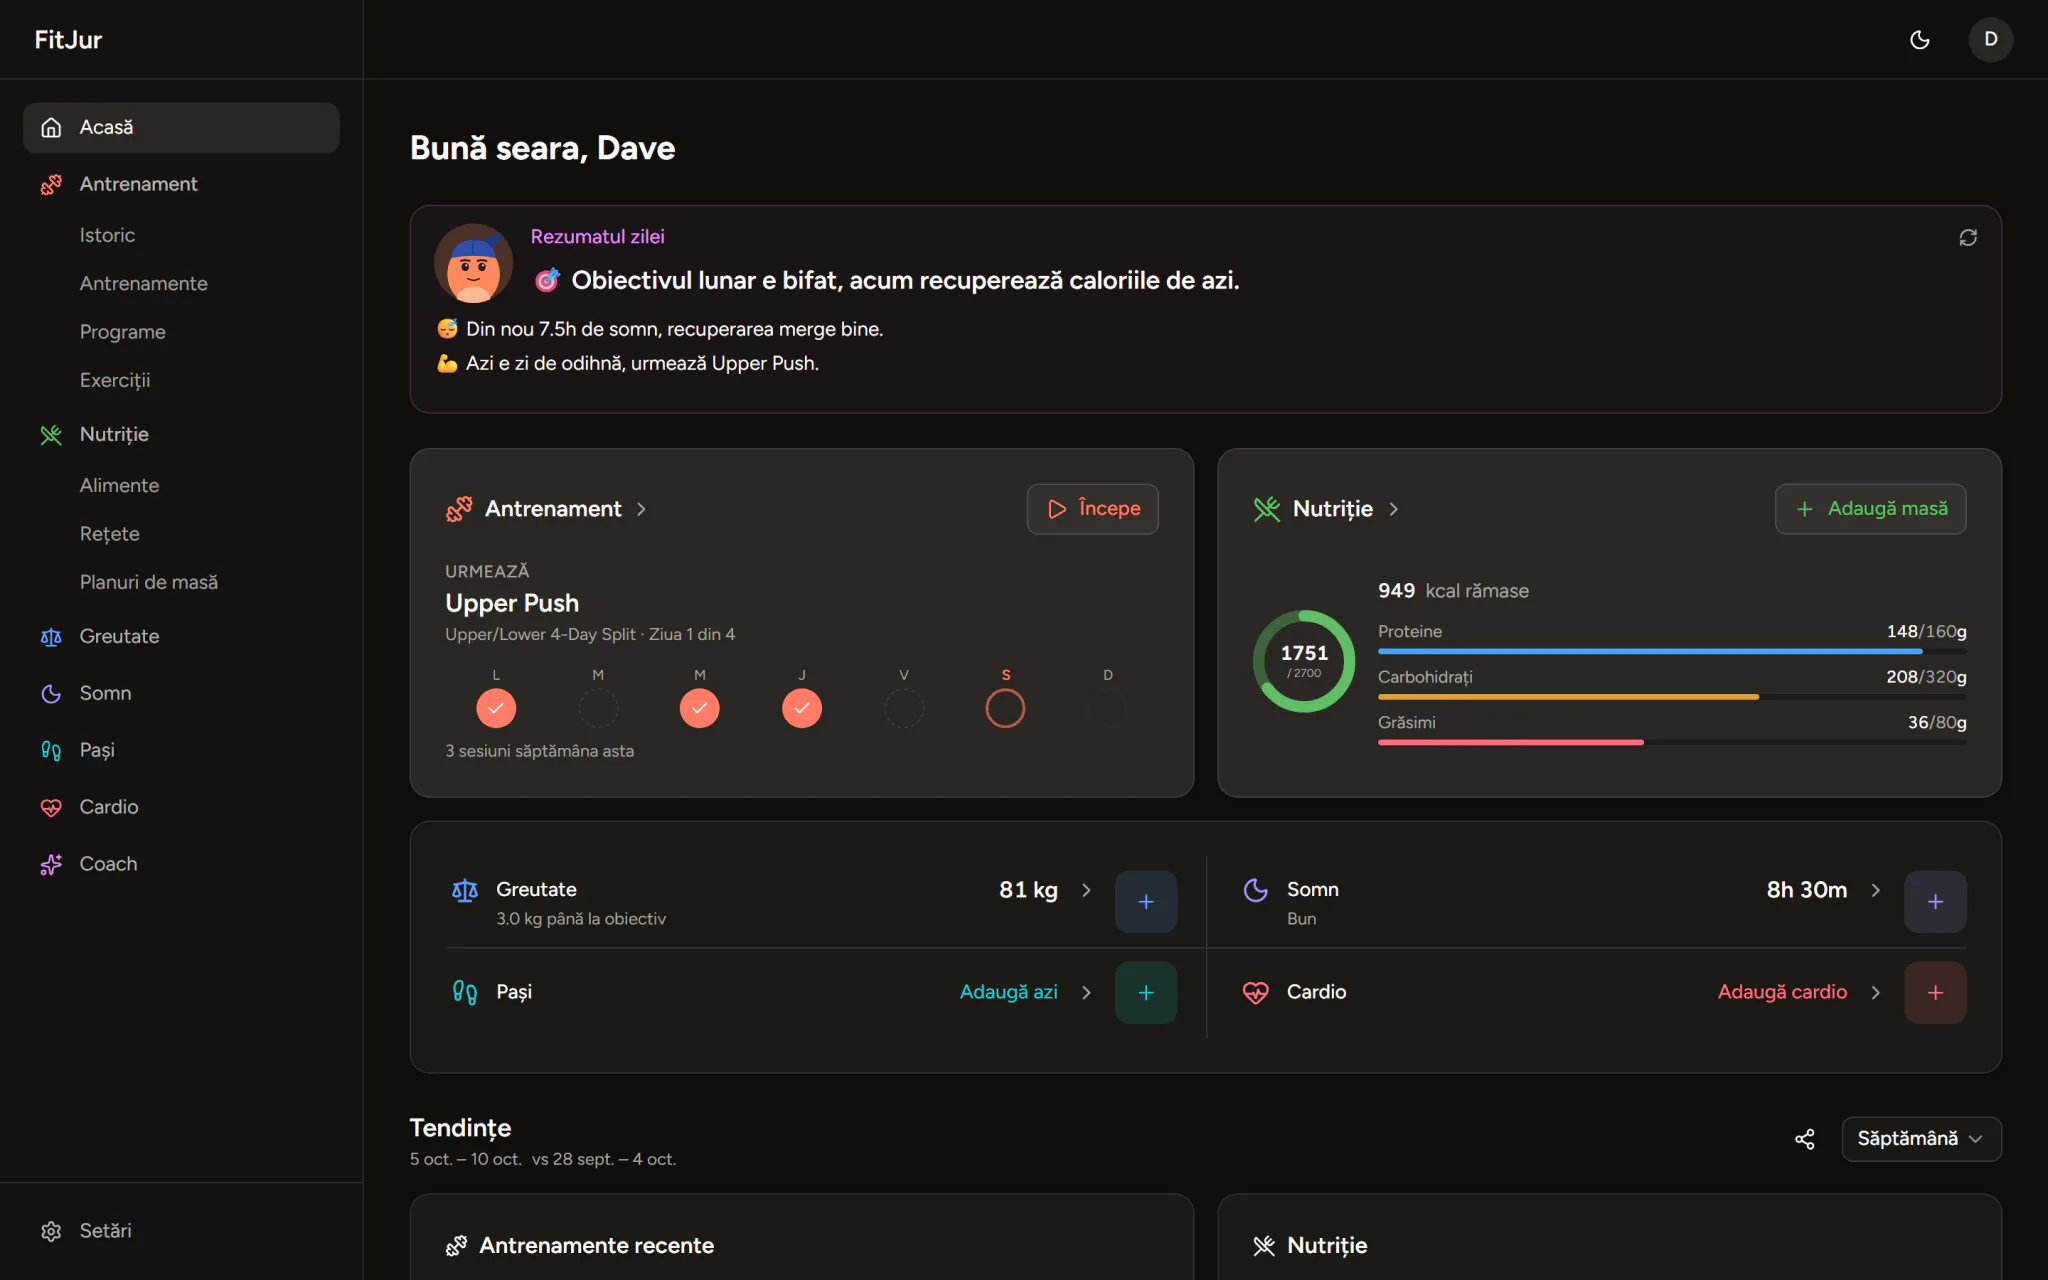This screenshot has width=2048, height=1280.
Task: Start workout with Începe button
Action: tap(1092, 509)
